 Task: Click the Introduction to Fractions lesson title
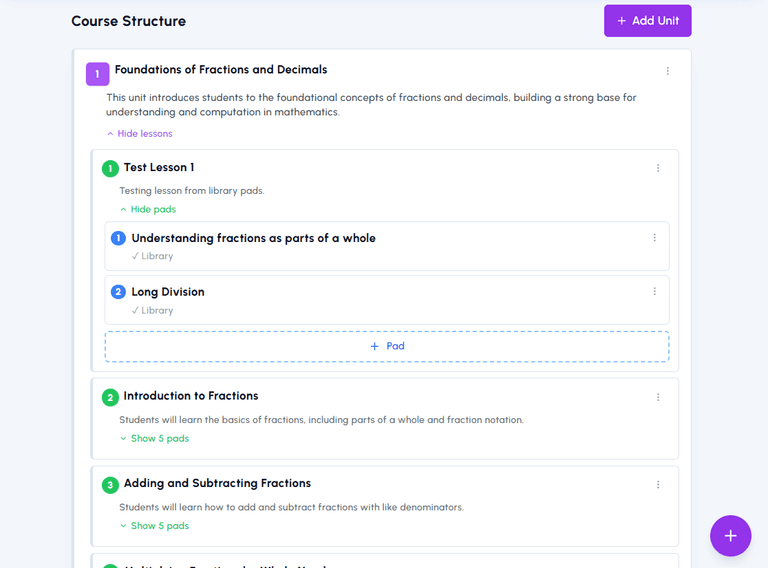191,396
